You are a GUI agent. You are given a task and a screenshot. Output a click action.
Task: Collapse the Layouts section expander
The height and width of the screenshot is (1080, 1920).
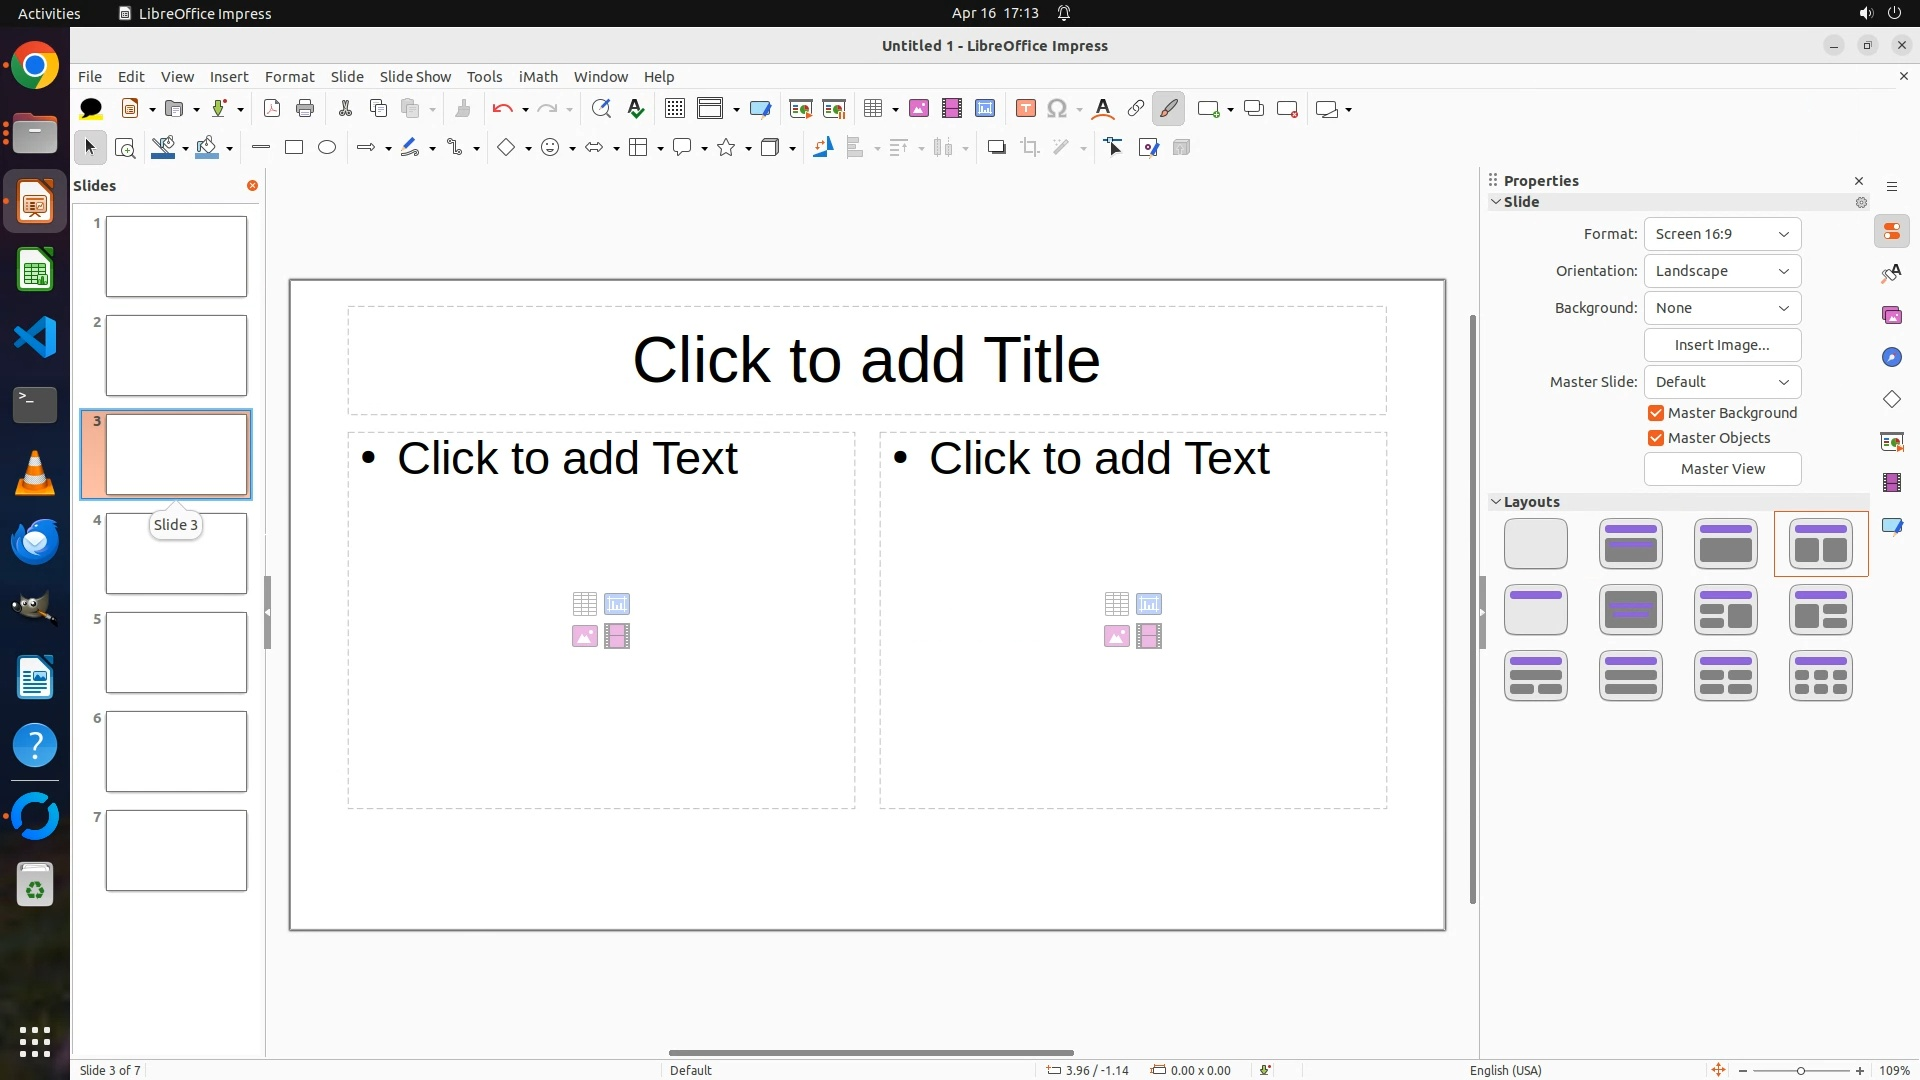point(1496,502)
